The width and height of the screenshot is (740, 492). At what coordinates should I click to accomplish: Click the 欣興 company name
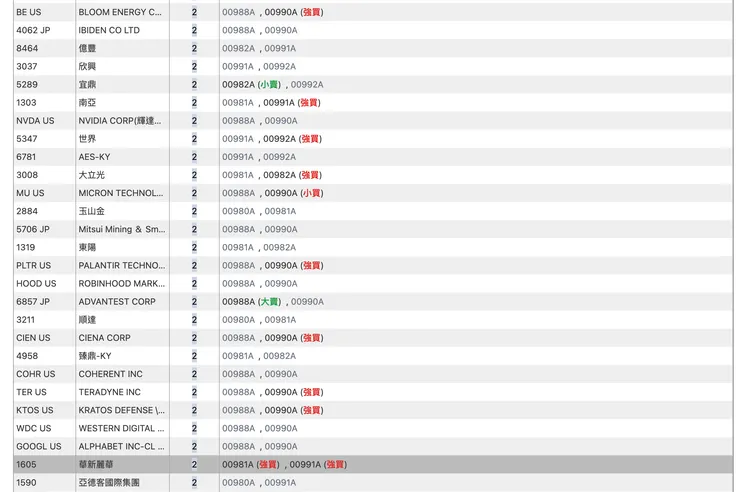[87, 67]
